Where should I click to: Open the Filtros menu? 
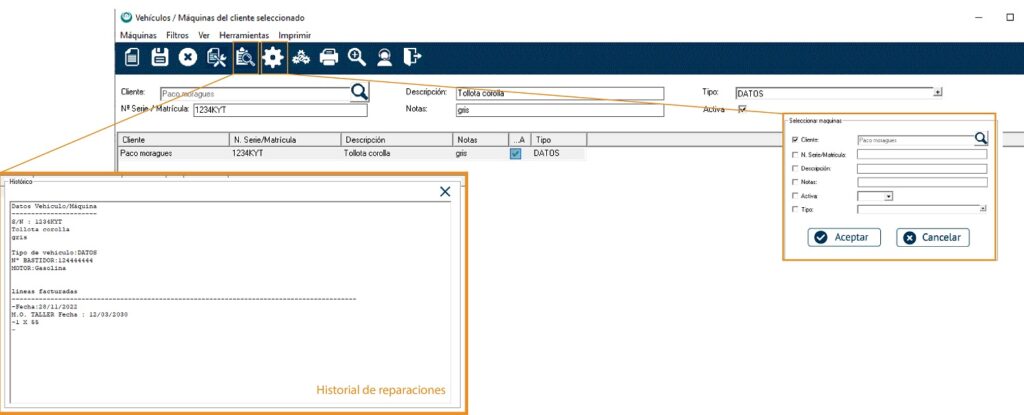coord(177,35)
